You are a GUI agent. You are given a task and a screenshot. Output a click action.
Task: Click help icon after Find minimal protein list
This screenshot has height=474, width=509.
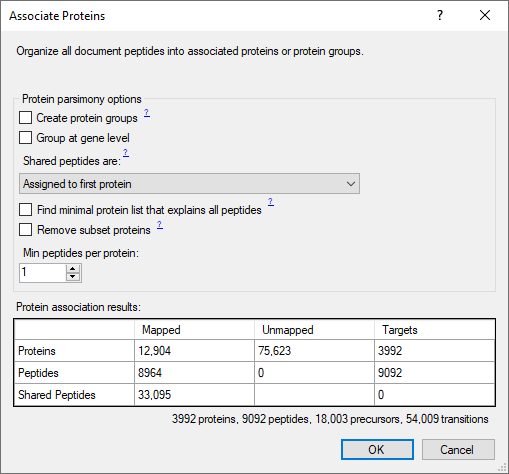[x=271, y=201]
